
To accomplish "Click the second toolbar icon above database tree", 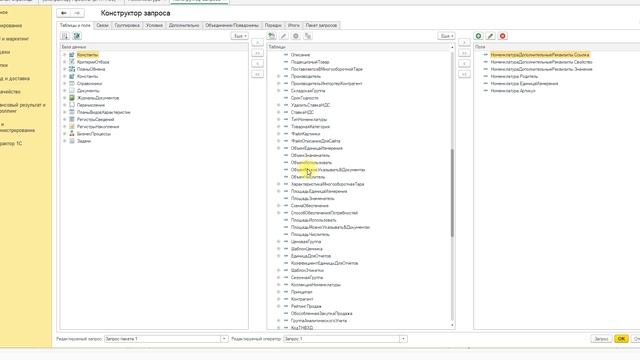I will (76, 36).
